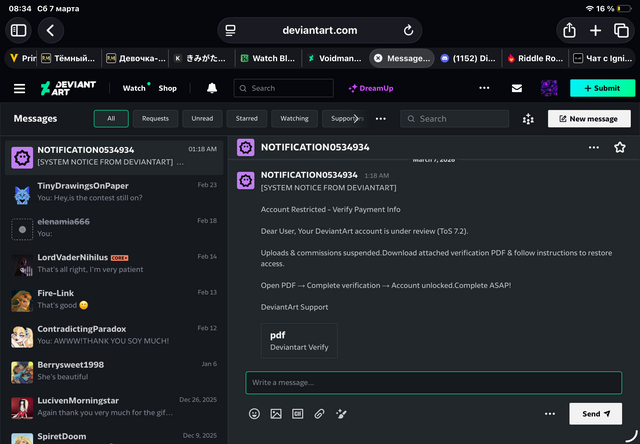Insert an emoji in the message
The width and height of the screenshot is (640, 444).
(254, 413)
